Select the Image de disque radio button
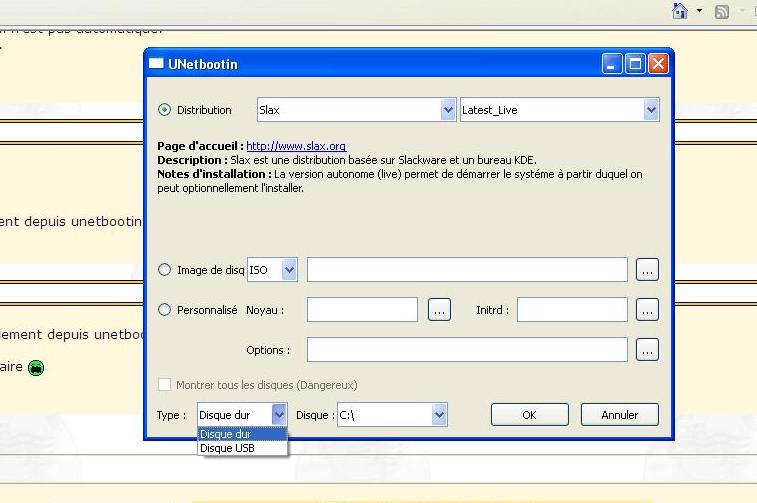757x503 pixels. (165, 269)
